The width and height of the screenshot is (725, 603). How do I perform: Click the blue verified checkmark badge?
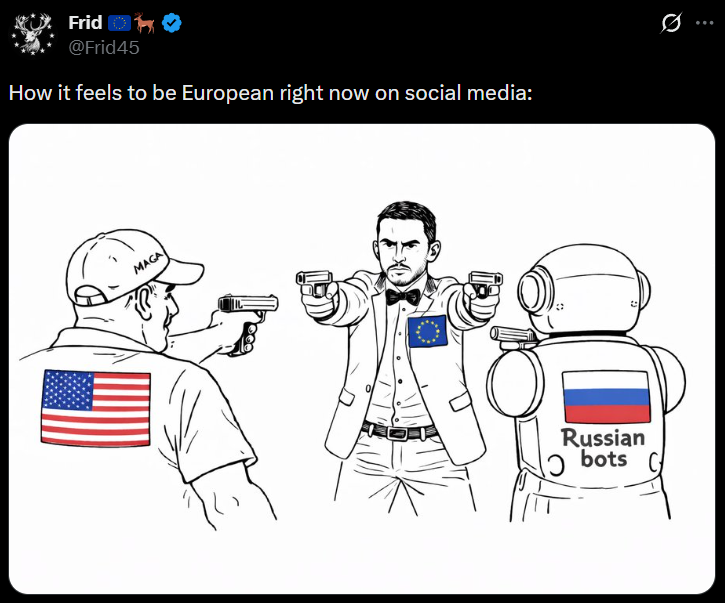pyautogui.click(x=175, y=23)
